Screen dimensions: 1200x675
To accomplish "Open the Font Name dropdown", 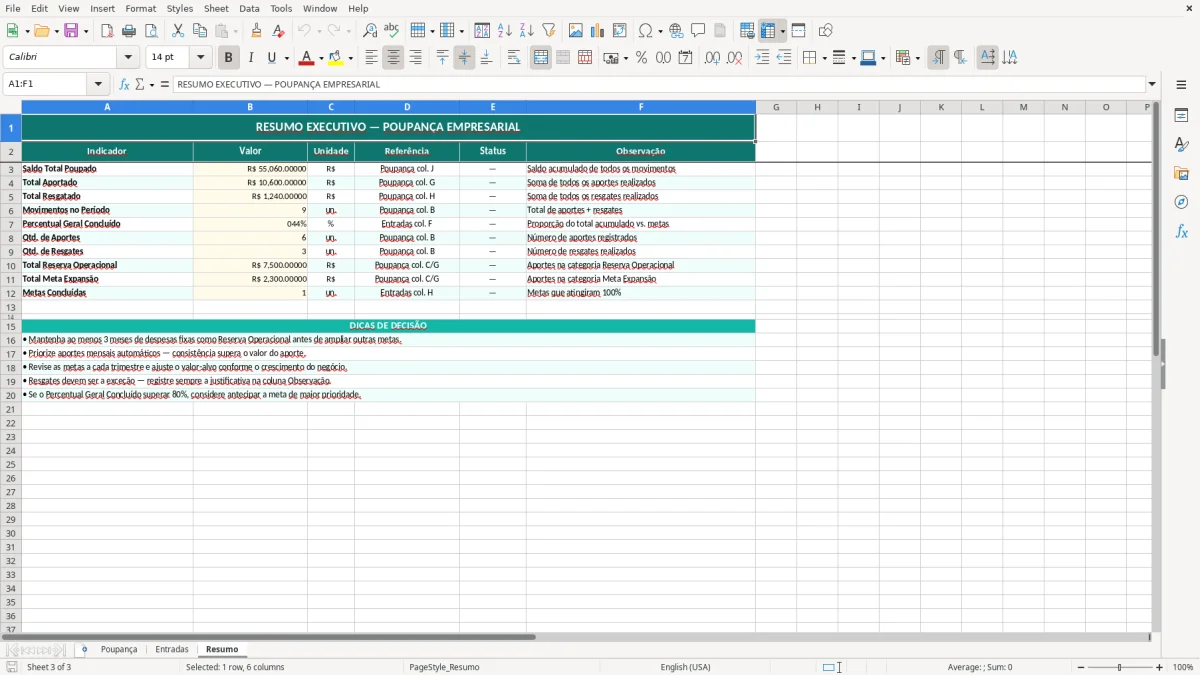I will [x=128, y=58].
